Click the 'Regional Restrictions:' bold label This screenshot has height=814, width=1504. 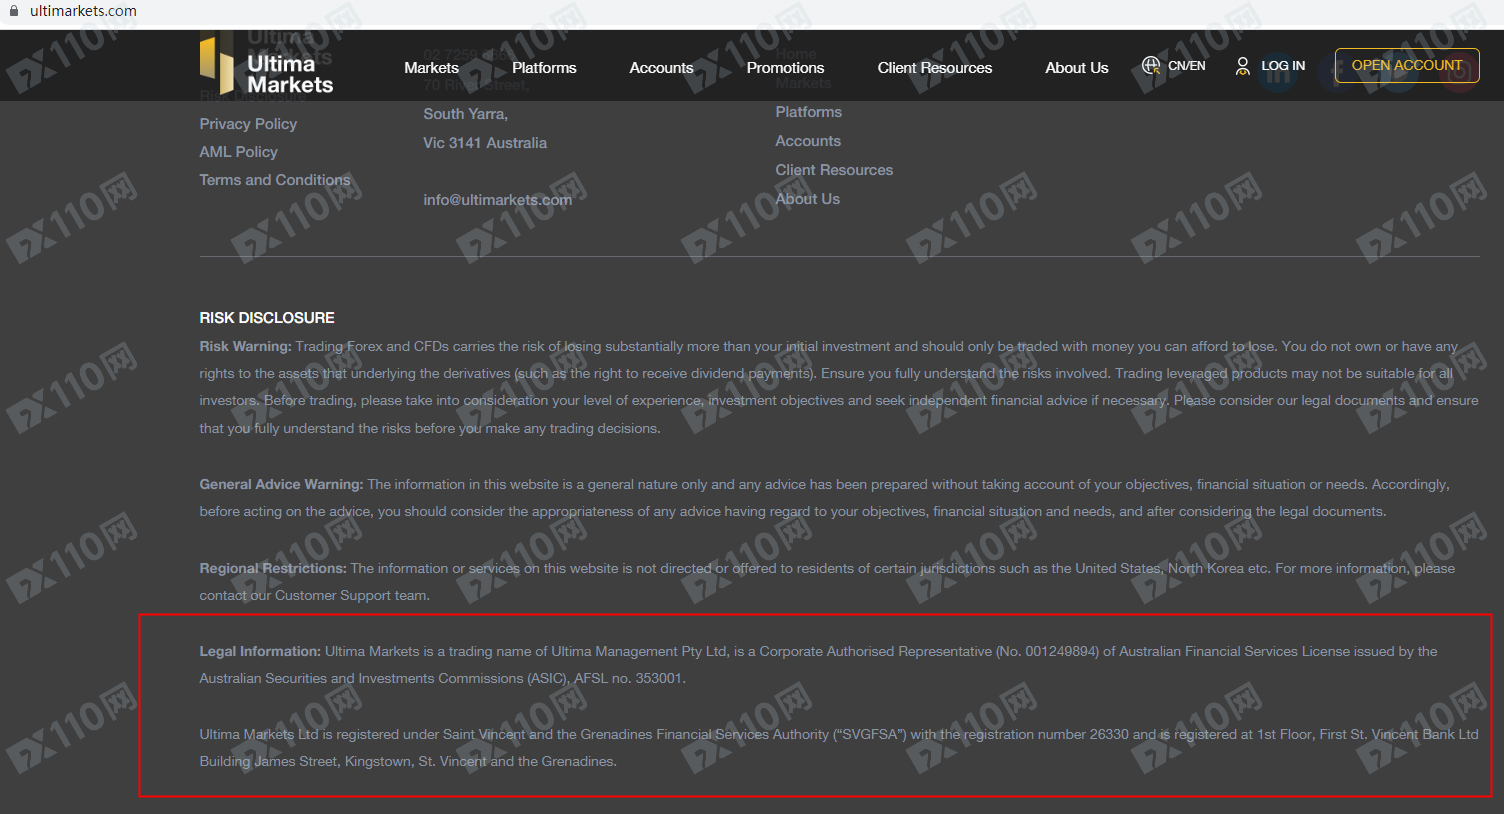[273, 568]
